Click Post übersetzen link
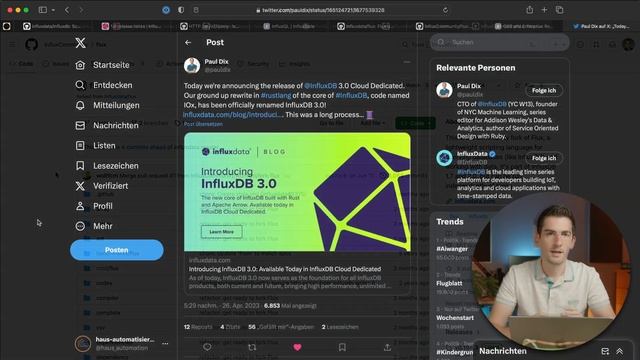The height and width of the screenshot is (360, 640). point(203,124)
